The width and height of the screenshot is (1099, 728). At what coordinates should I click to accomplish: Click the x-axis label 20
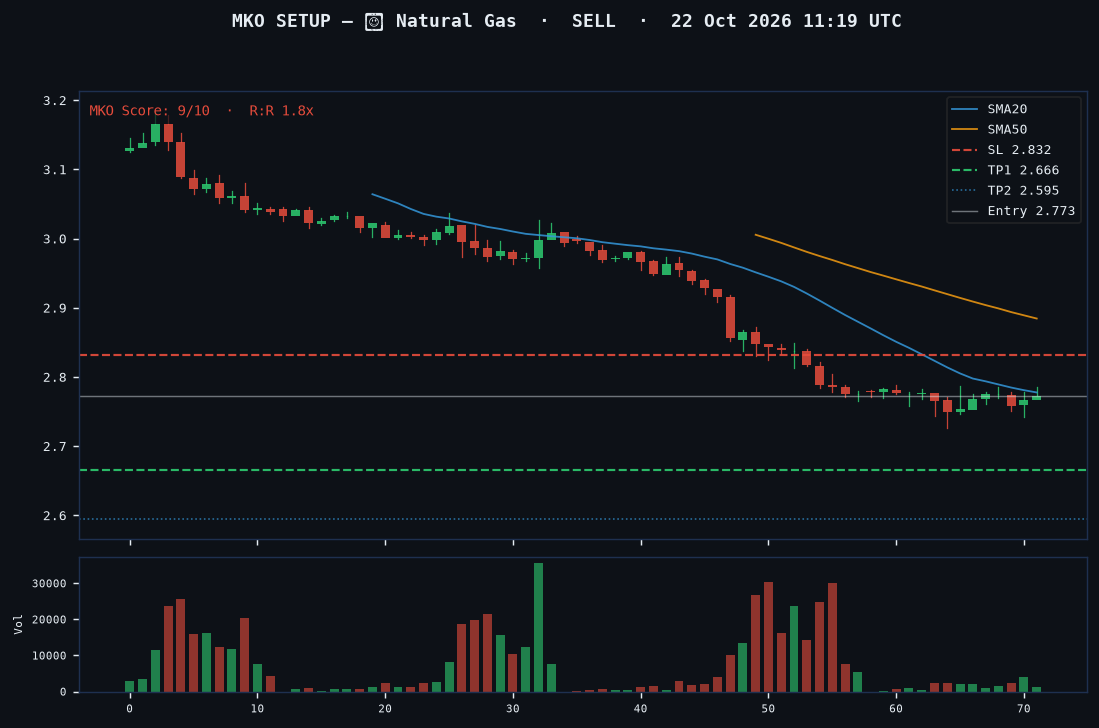point(385,709)
